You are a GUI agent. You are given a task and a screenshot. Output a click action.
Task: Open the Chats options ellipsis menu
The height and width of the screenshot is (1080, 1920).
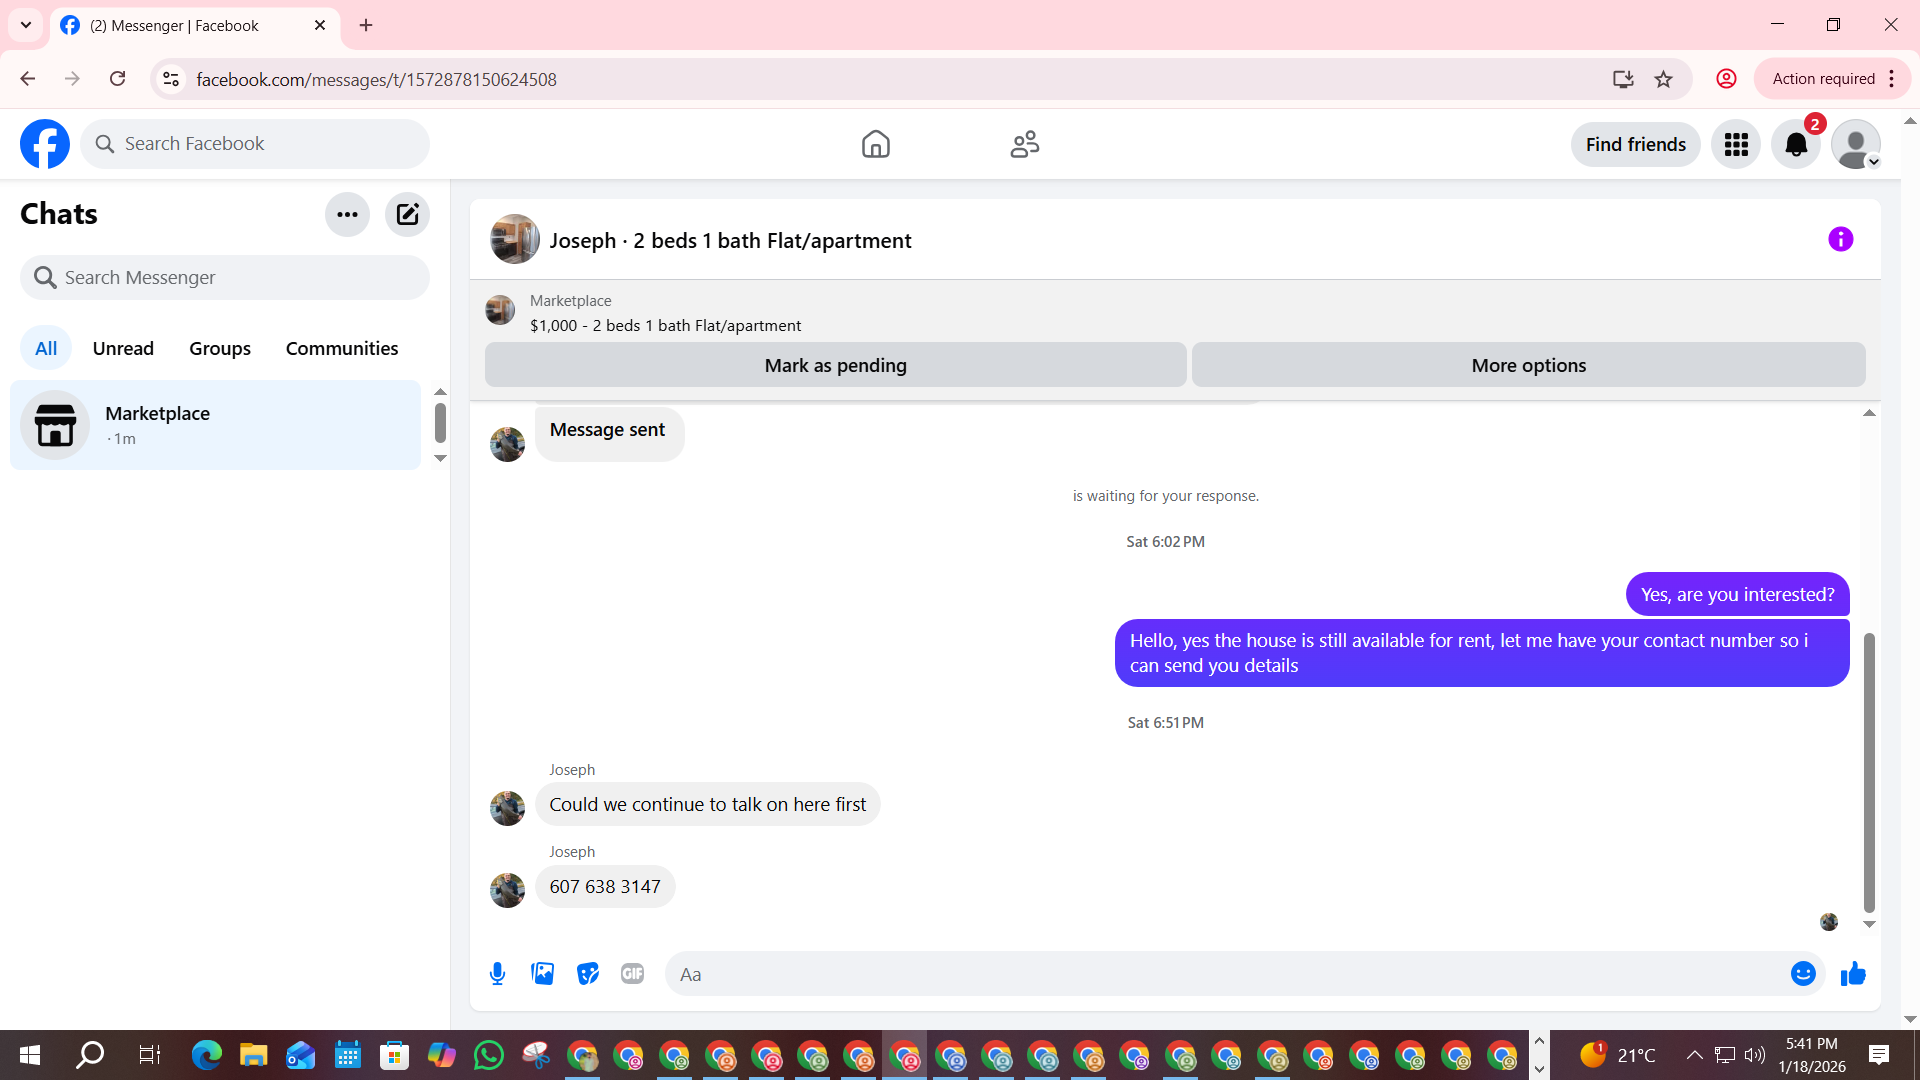(347, 214)
